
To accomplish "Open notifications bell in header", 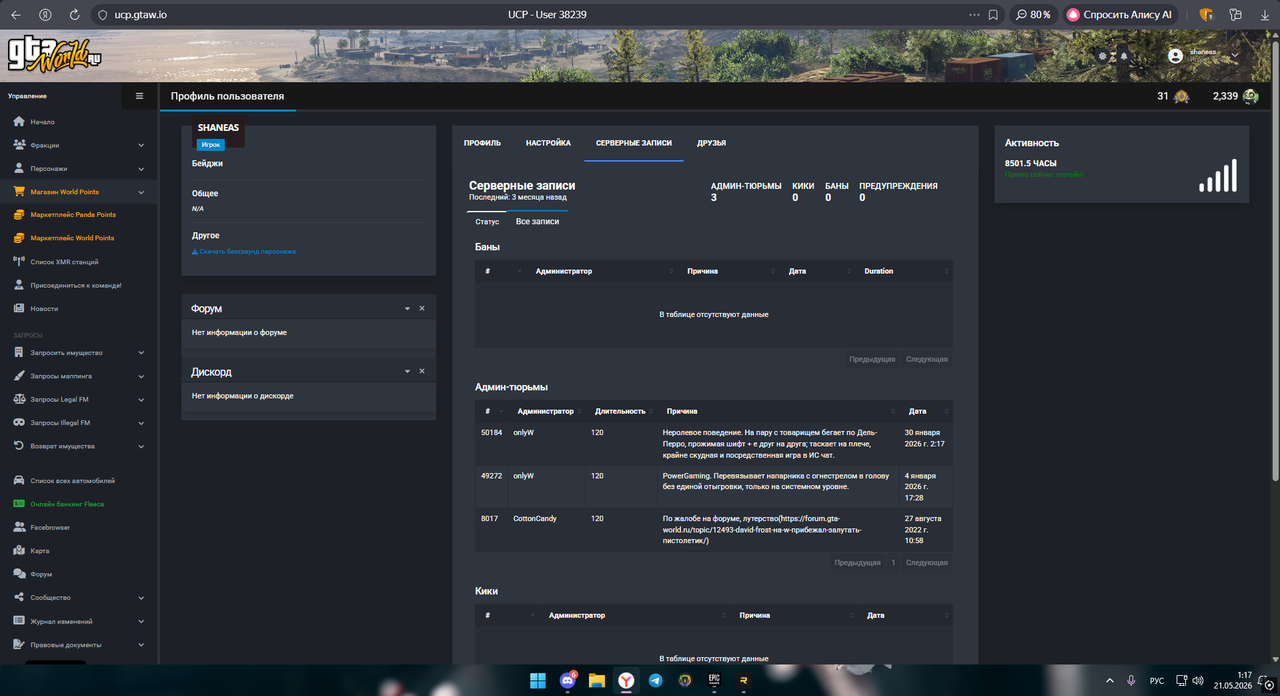I will coord(1123,56).
